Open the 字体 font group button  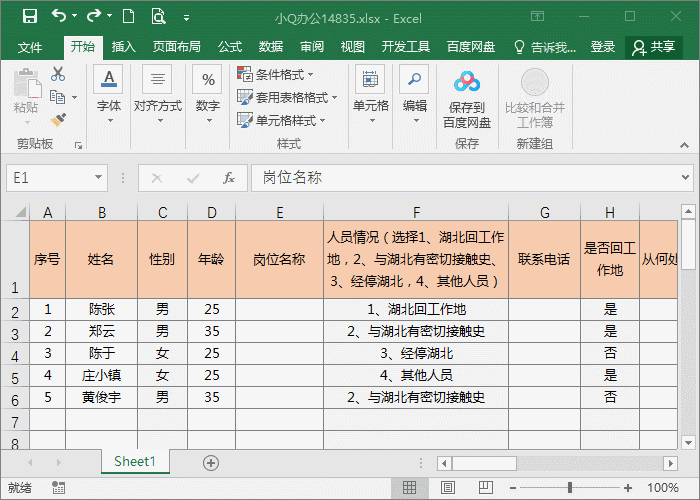click(108, 95)
